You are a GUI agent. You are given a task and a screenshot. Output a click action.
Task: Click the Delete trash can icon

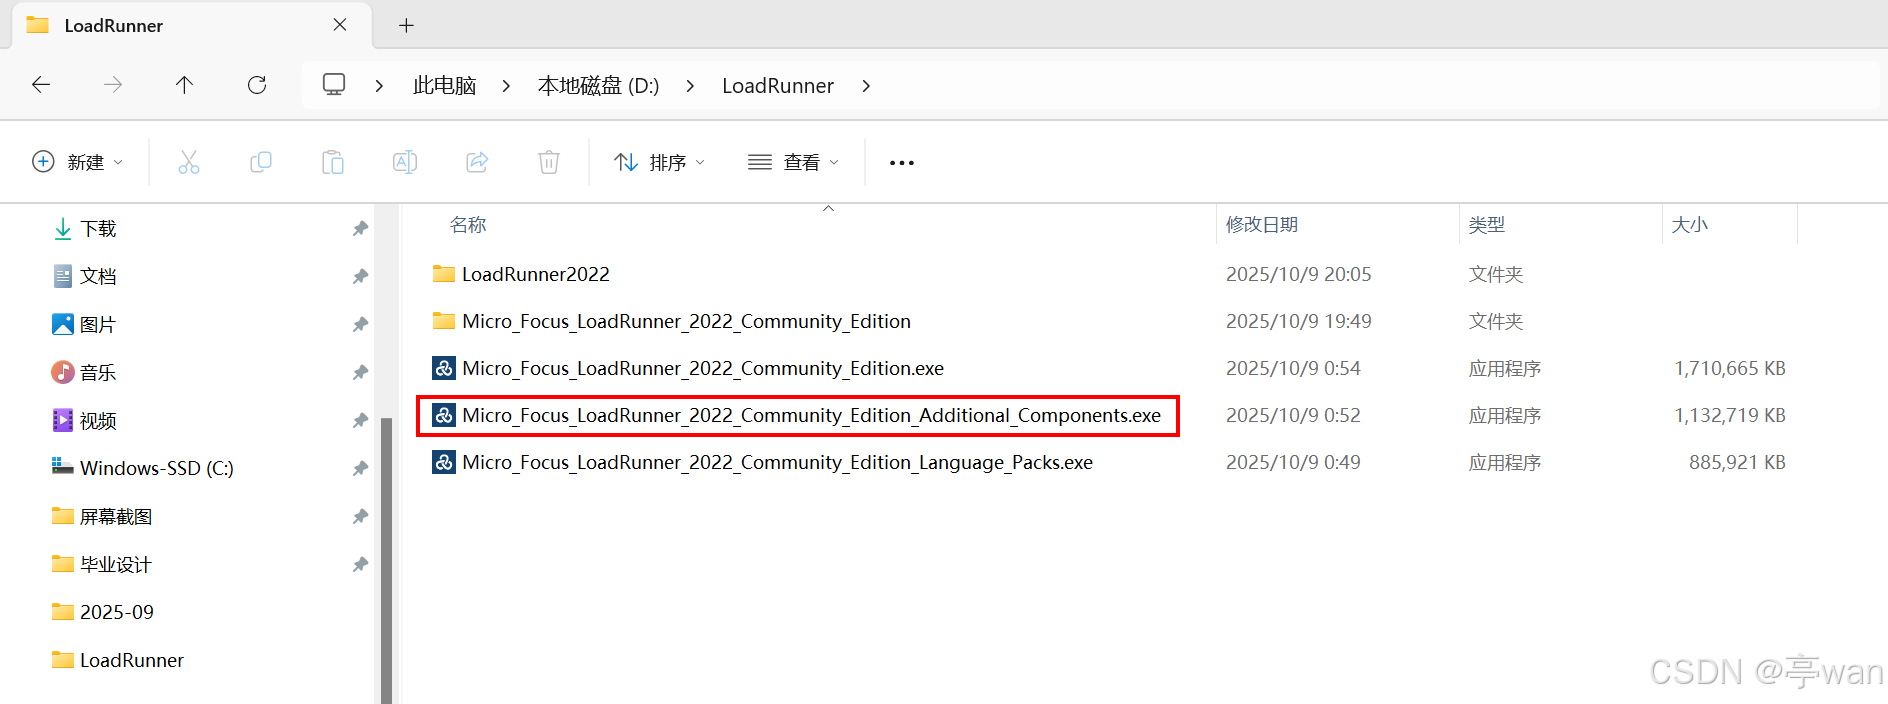[x=549, y=162]
